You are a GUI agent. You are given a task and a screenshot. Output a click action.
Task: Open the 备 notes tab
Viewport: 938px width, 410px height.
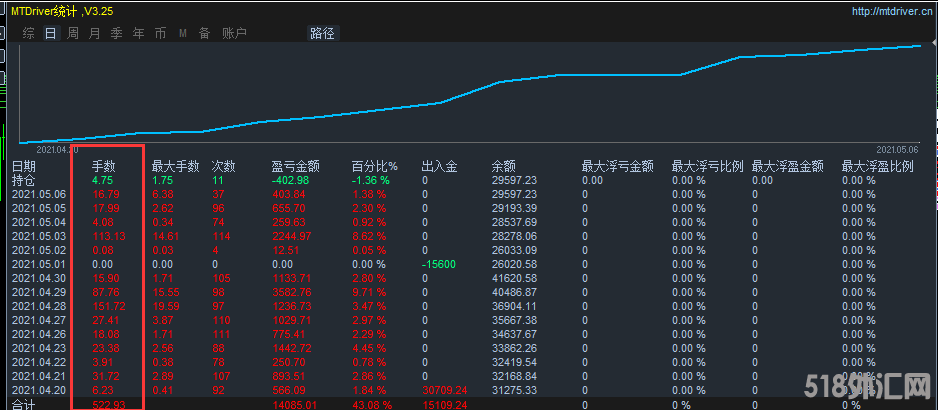[204, 33]
